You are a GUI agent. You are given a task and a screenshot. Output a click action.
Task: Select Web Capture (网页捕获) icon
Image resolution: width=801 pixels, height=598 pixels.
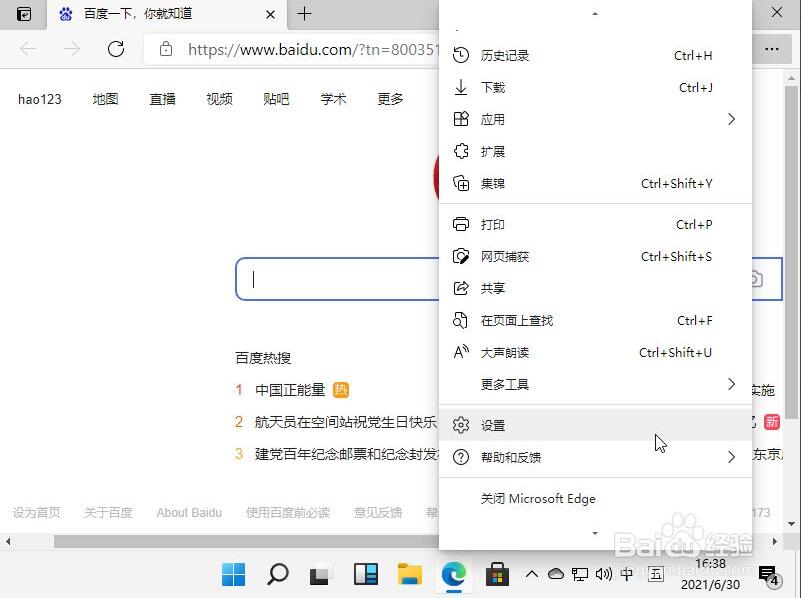(461, 256)
